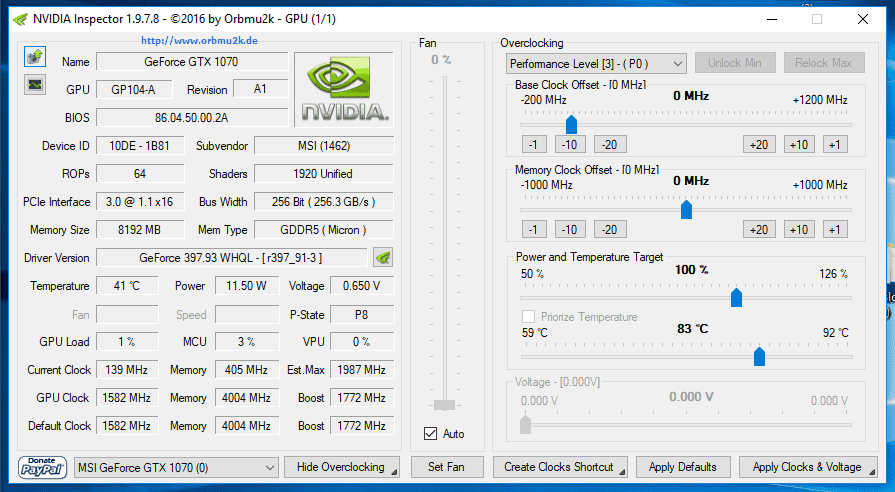Click Memory Clock Offset -10 button

point(570,229)
